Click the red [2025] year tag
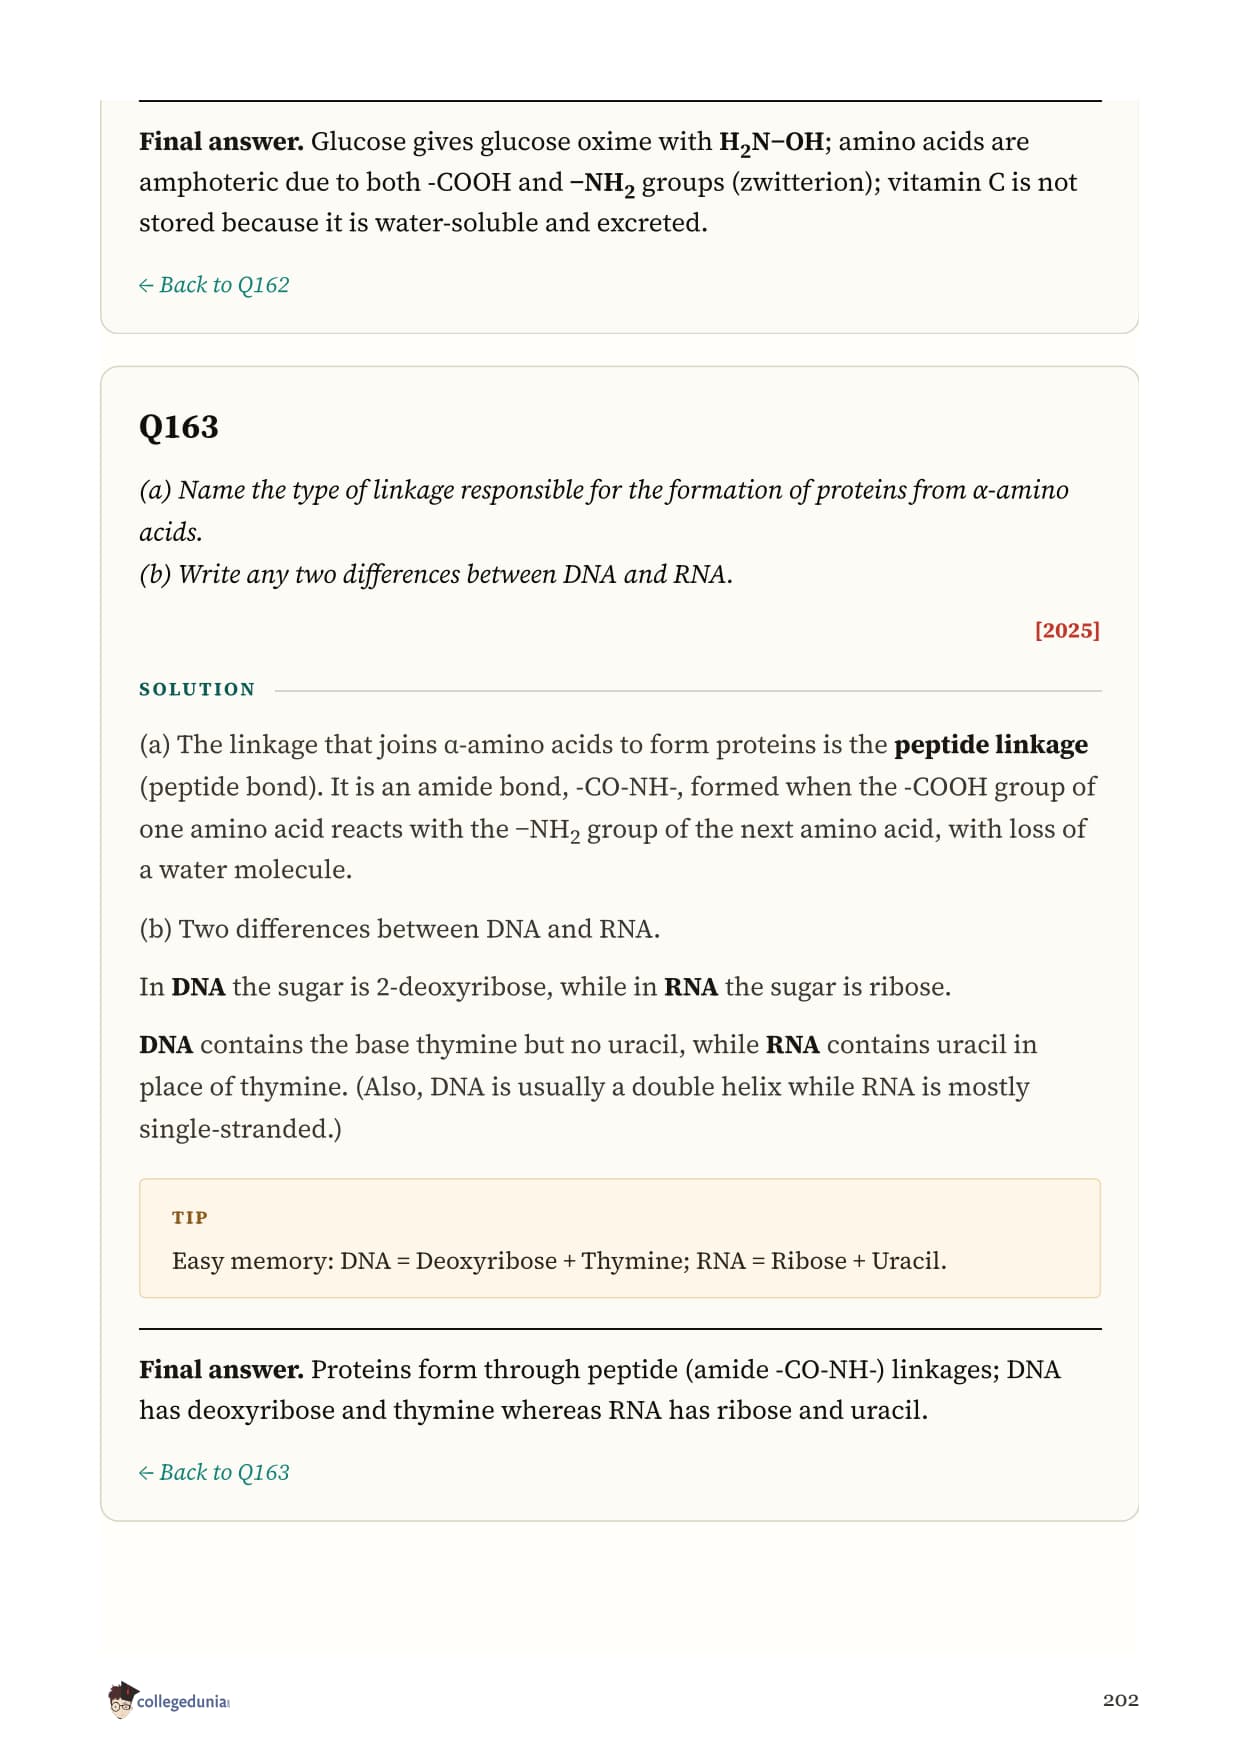Viewport: 1239px width, 1754px height. click(x=1067, y=630)
